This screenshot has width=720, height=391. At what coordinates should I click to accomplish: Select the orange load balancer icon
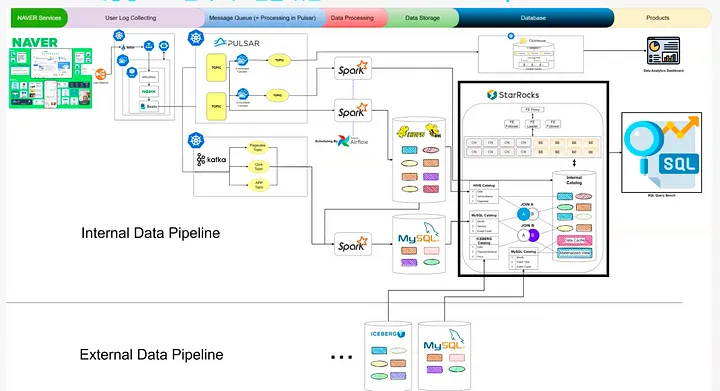[x=101, y=74]
